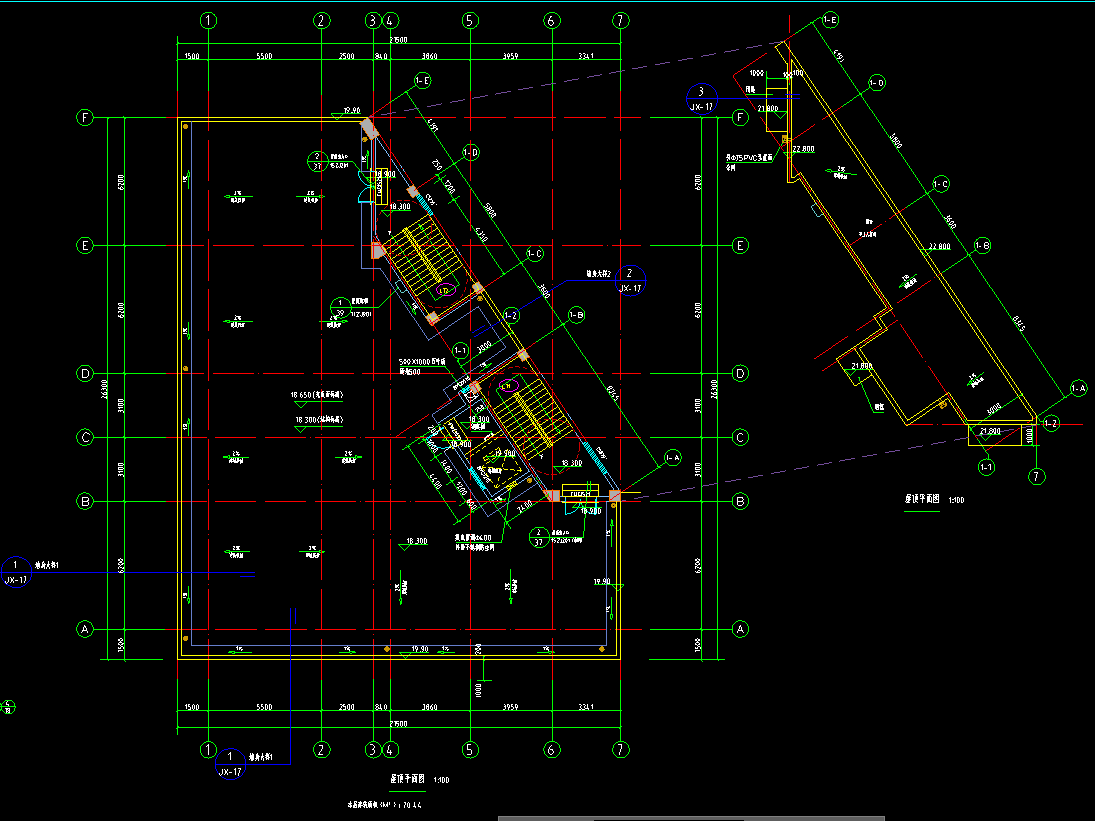The image size is (1095, 821).
Task: Click the blue section marker 3 JX-17
Action: [703, 97]
